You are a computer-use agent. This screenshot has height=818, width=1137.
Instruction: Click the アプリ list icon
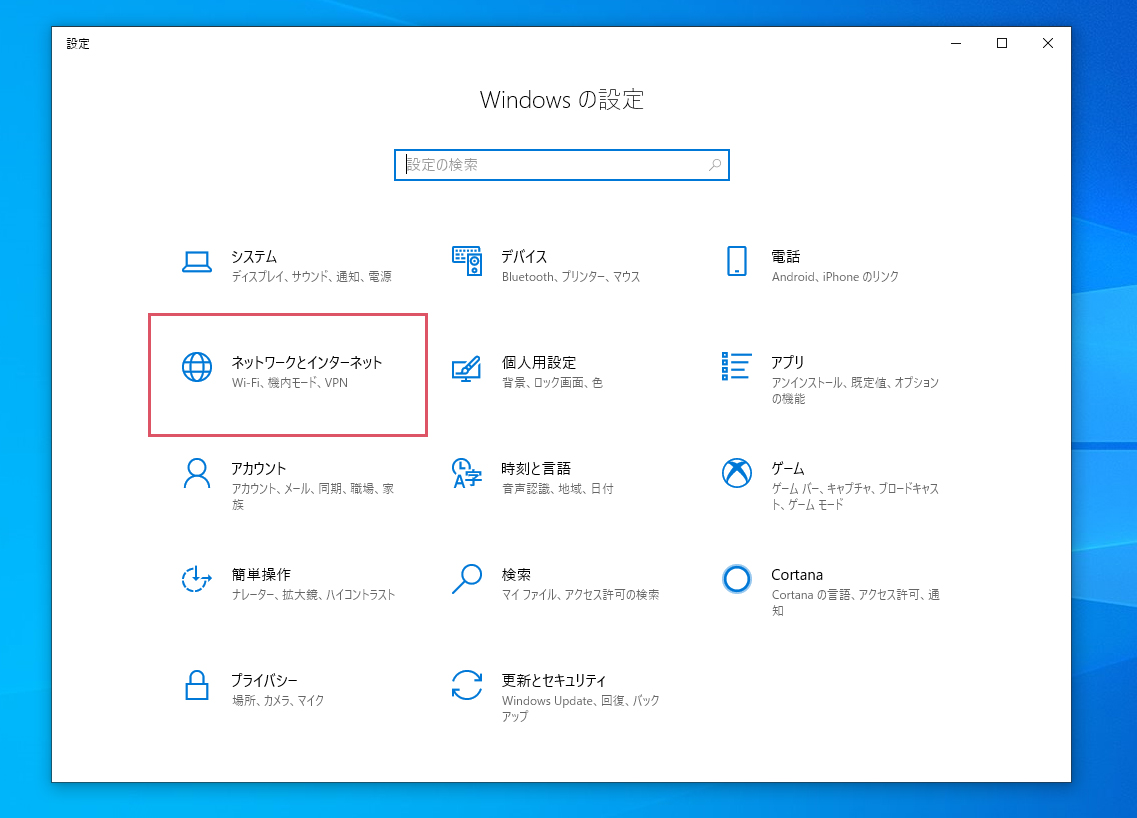click(736, 366)
